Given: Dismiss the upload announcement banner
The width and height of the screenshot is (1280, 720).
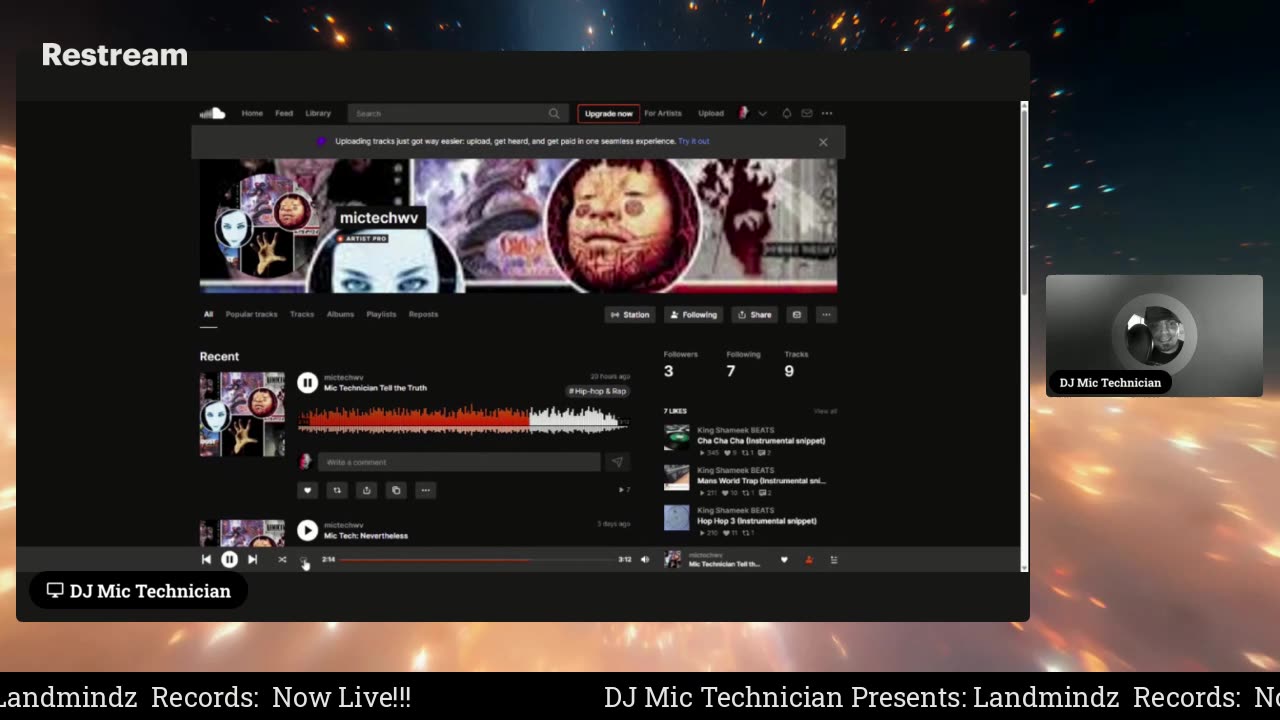Looking at the screenshot, I should (x=823, y=142).
